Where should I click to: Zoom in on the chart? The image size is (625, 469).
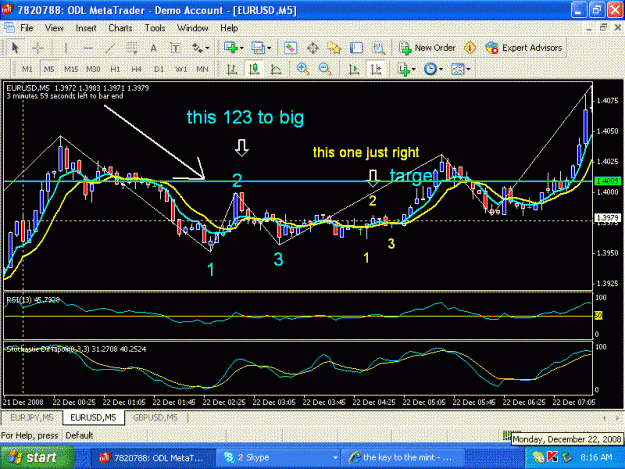(x=303, y=69)
